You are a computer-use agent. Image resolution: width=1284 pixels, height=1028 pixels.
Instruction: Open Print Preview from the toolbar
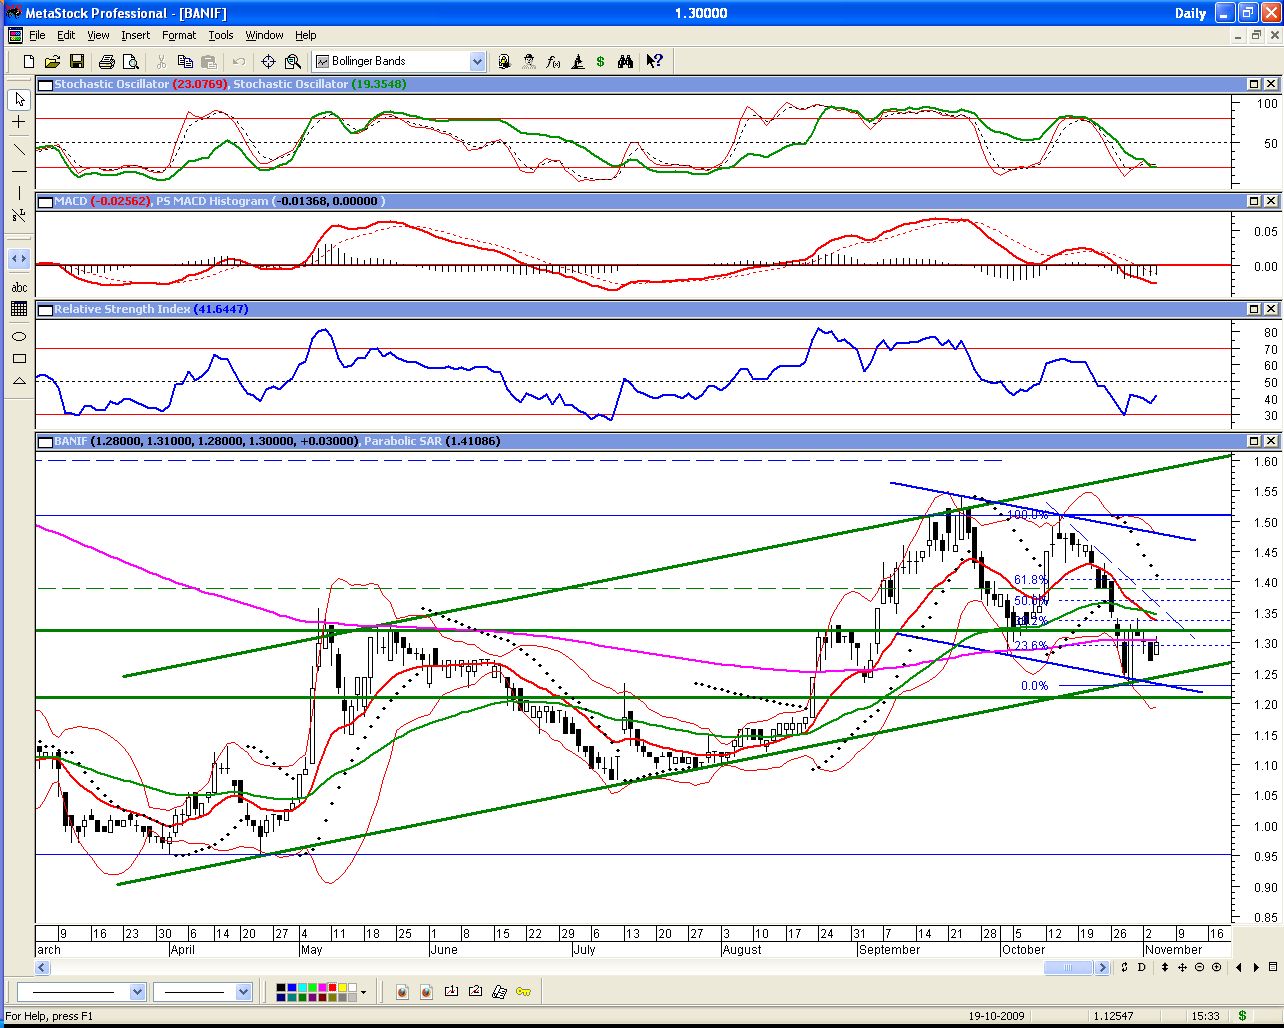click(x=131, y=61)
